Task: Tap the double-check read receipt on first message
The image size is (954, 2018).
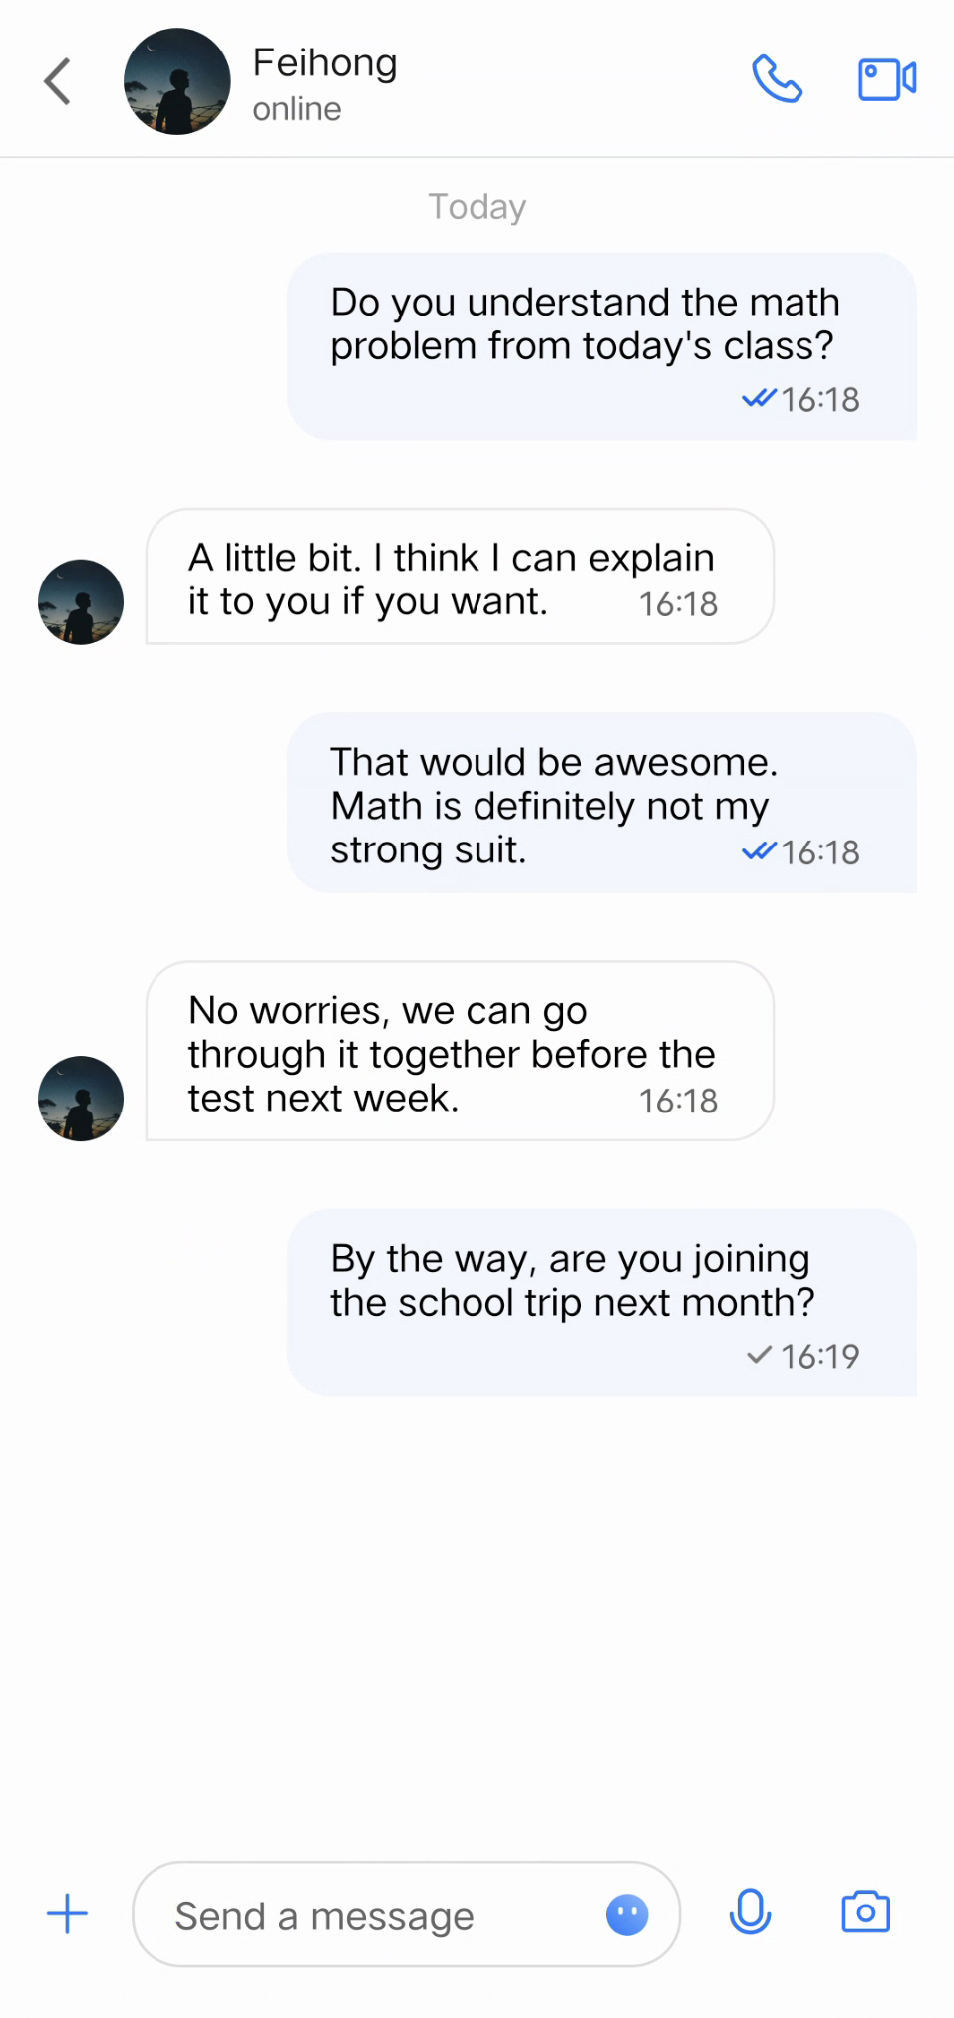Action: point(759,399)
